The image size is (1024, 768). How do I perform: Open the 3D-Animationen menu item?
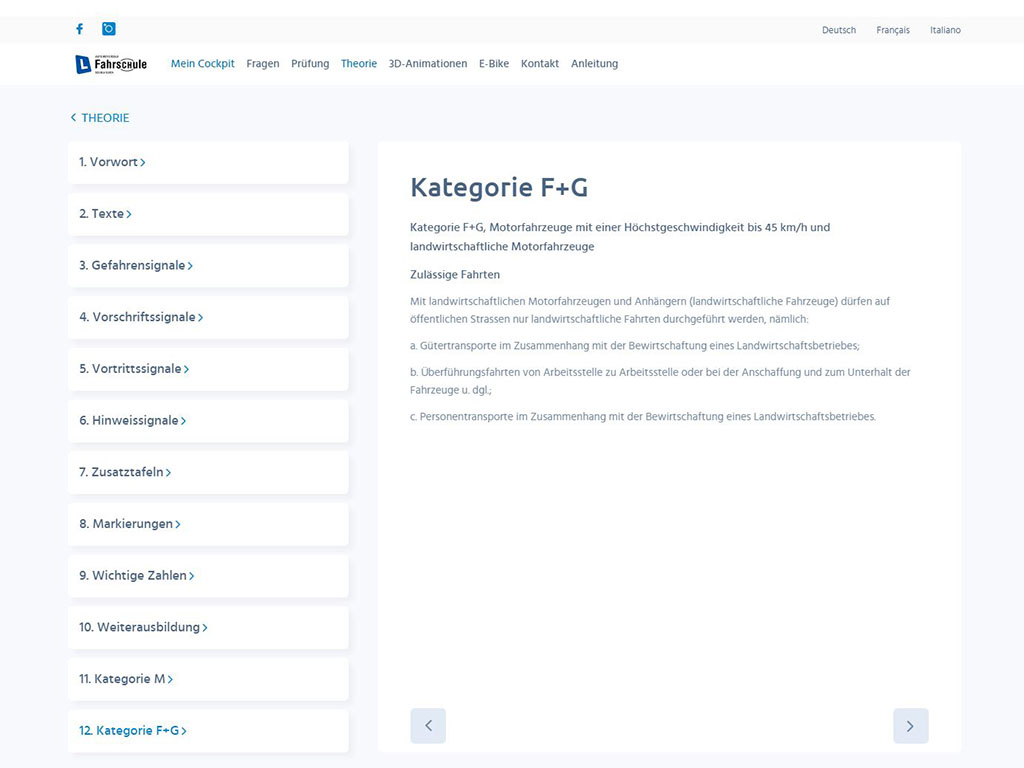tap(427, 64)
